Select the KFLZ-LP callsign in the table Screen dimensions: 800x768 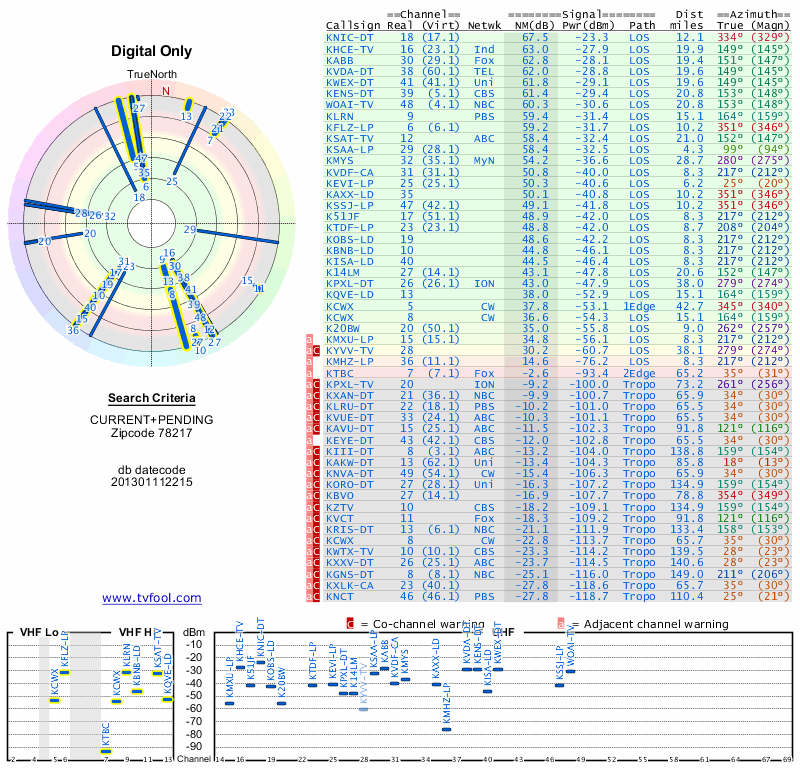349,128
